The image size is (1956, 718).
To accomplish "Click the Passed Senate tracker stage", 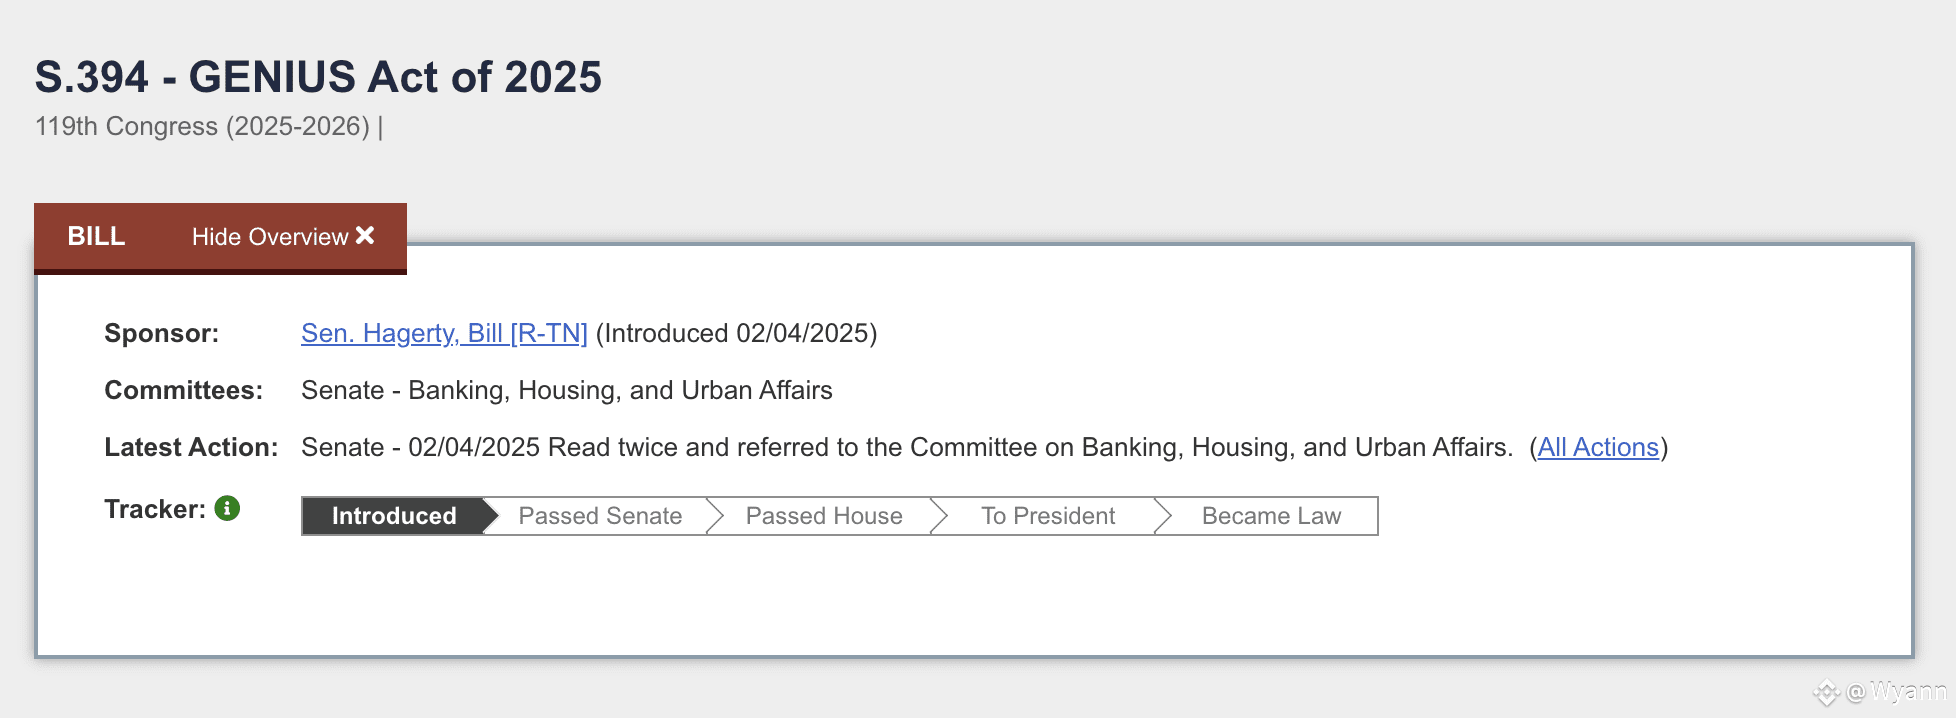I will pyautogui.click(x=600, y=516).
